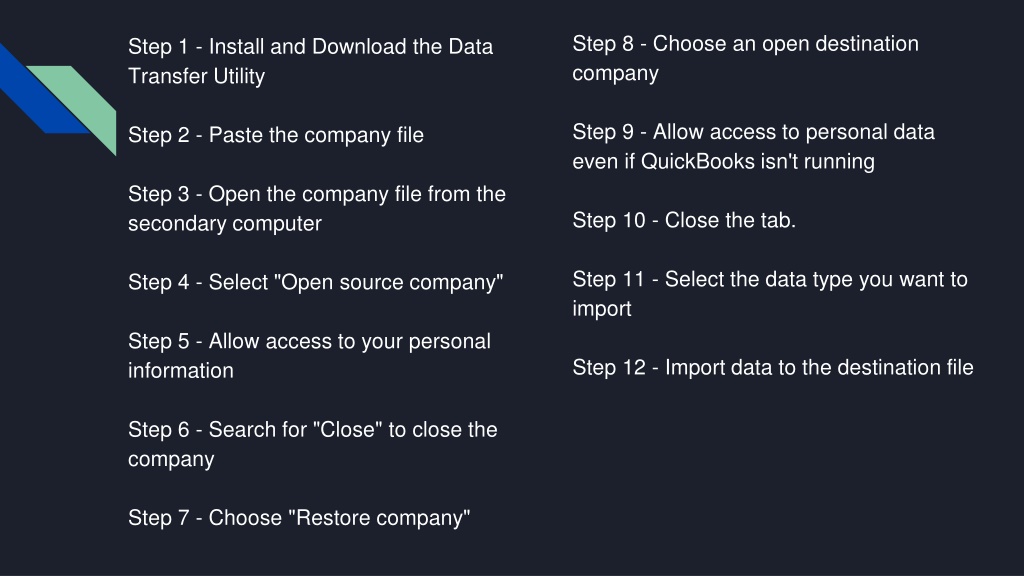Screen dimensions: 1024x576
Task: Select Step 10 Close the tab line
Action: [684, 220]
